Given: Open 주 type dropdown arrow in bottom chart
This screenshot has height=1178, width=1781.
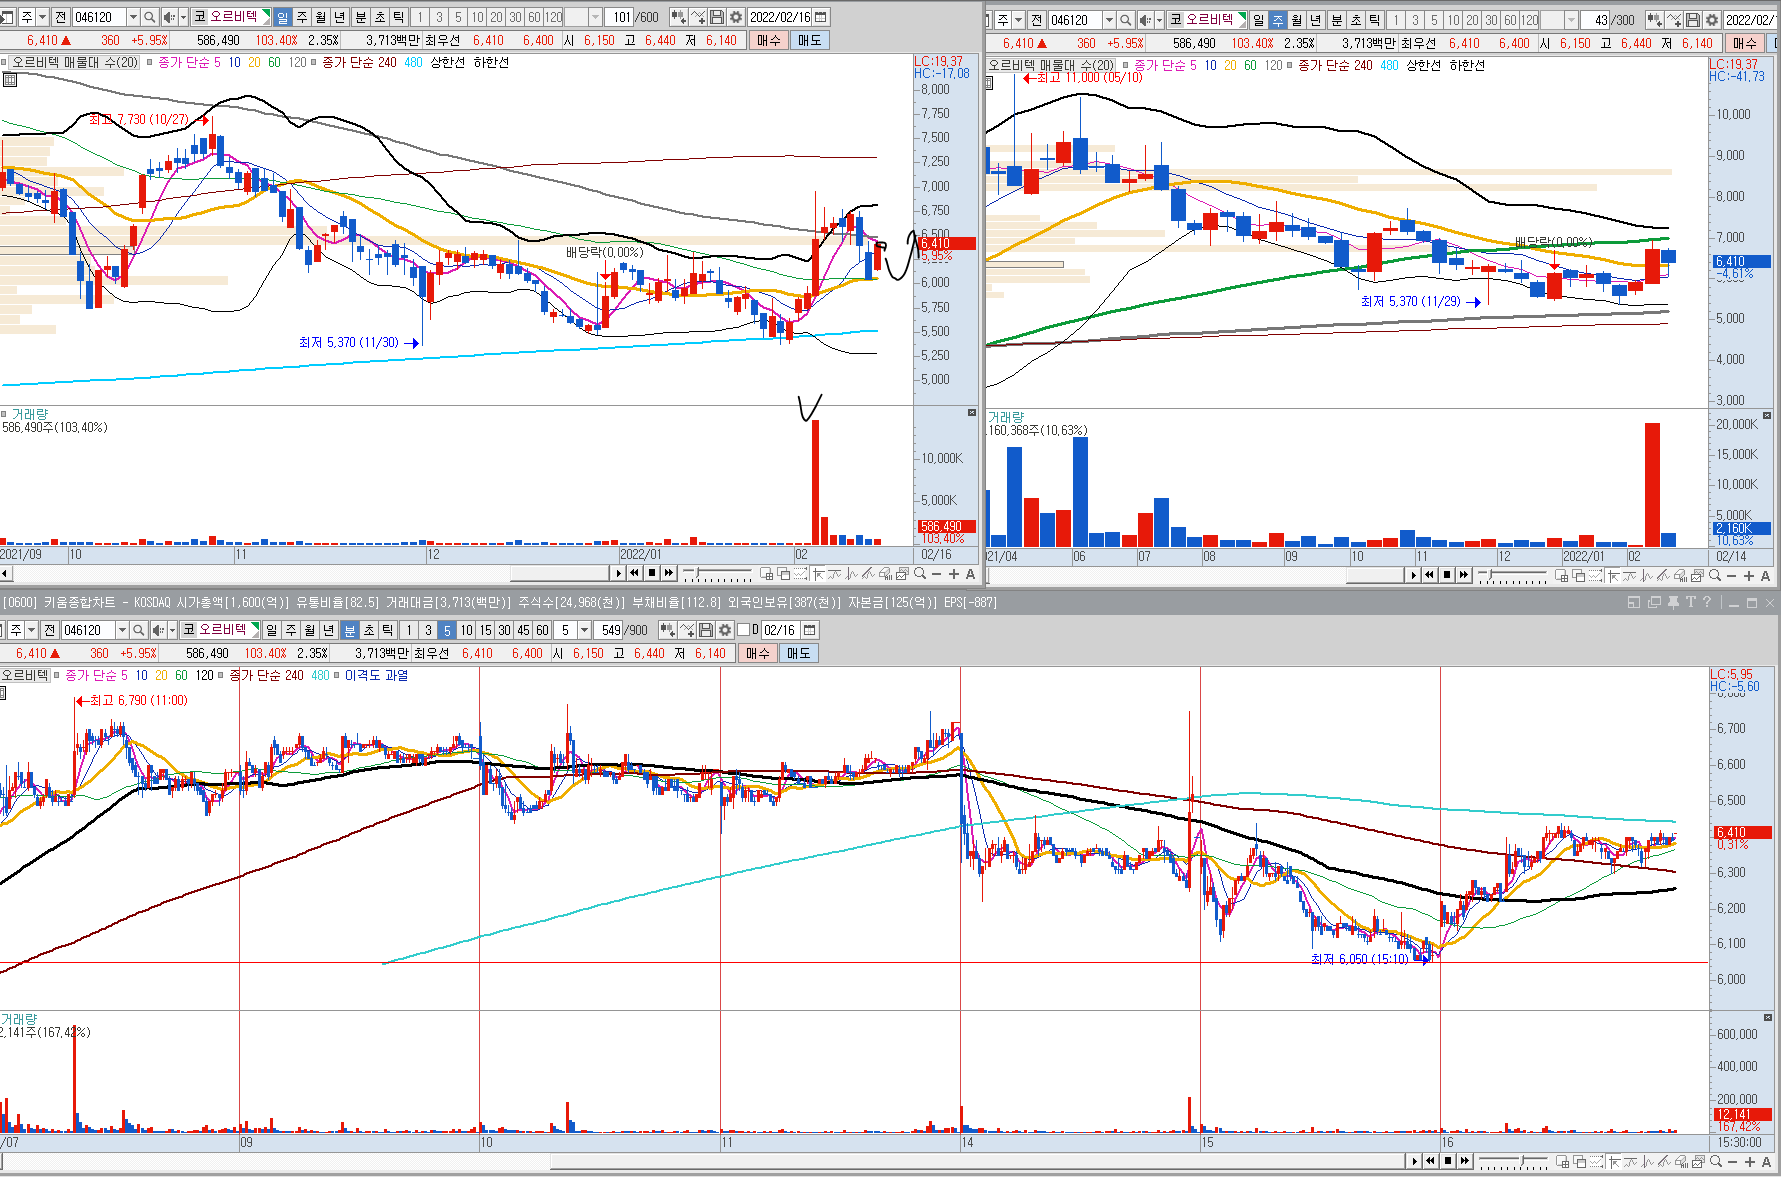Looking at the screenshot, I should (31, 630).
